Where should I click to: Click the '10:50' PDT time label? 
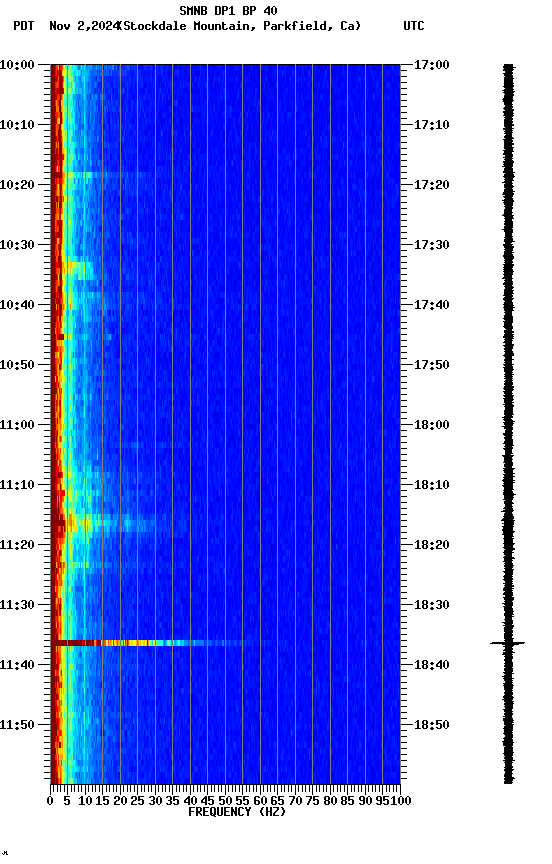(17, 365)
